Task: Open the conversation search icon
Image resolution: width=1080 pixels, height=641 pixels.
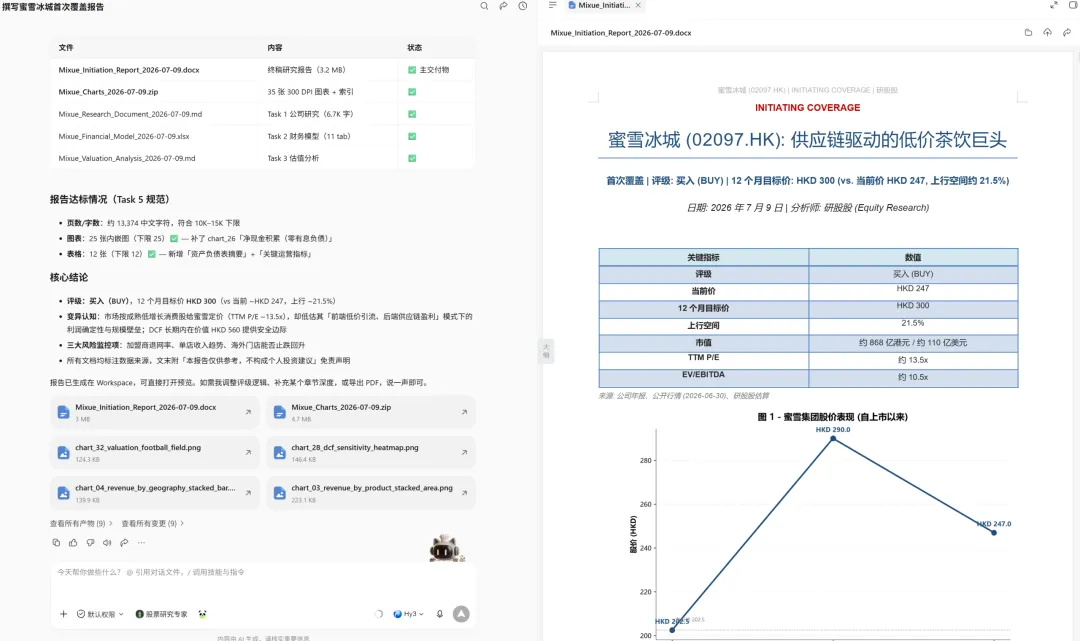Action: click(484, 6)
